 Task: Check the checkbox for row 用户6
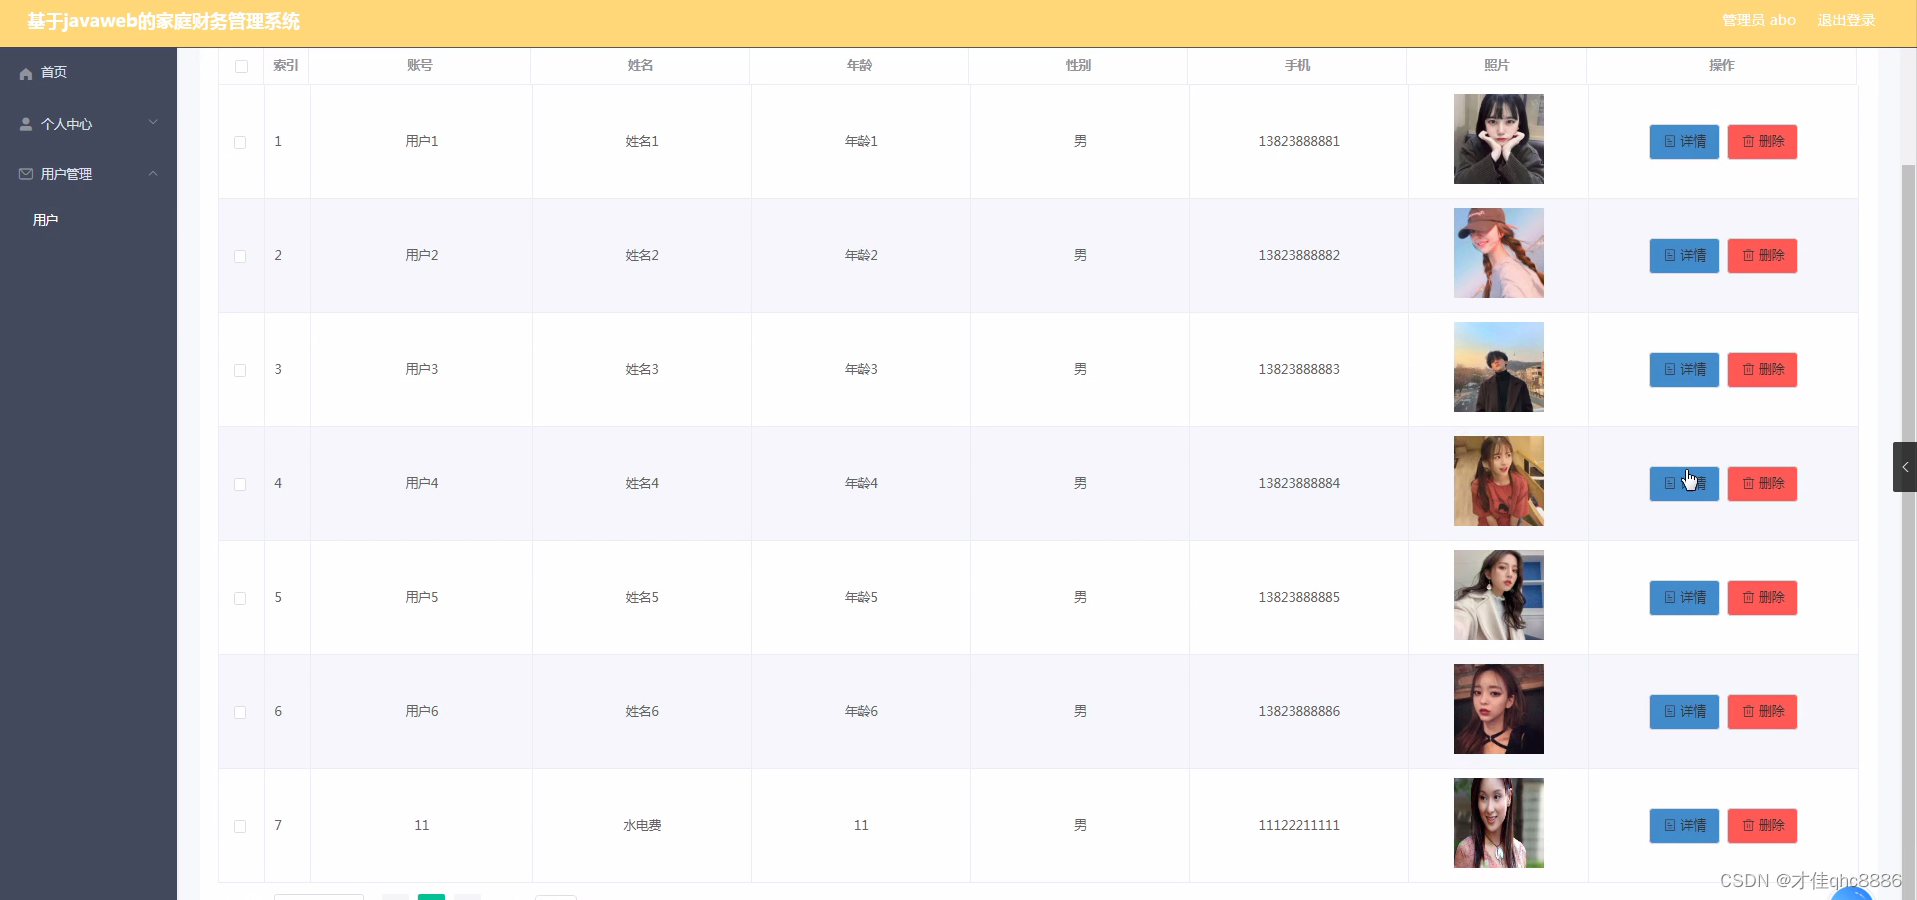[240, 712]
